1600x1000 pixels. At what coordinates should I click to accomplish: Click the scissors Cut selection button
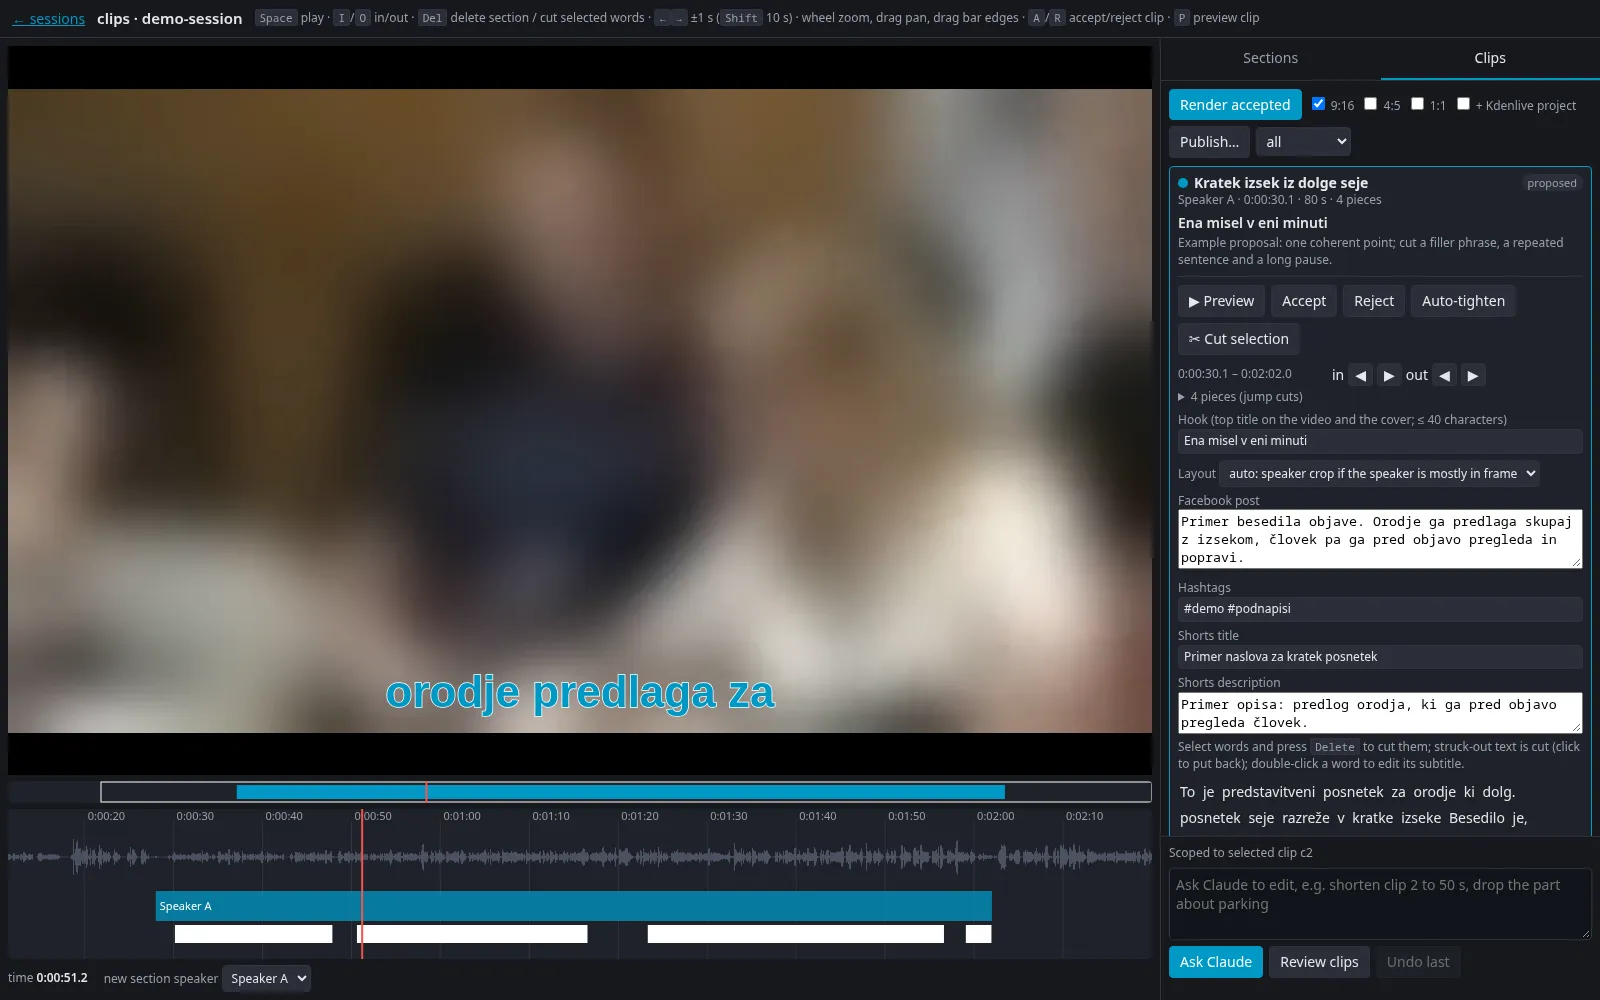click(1238, 339)
